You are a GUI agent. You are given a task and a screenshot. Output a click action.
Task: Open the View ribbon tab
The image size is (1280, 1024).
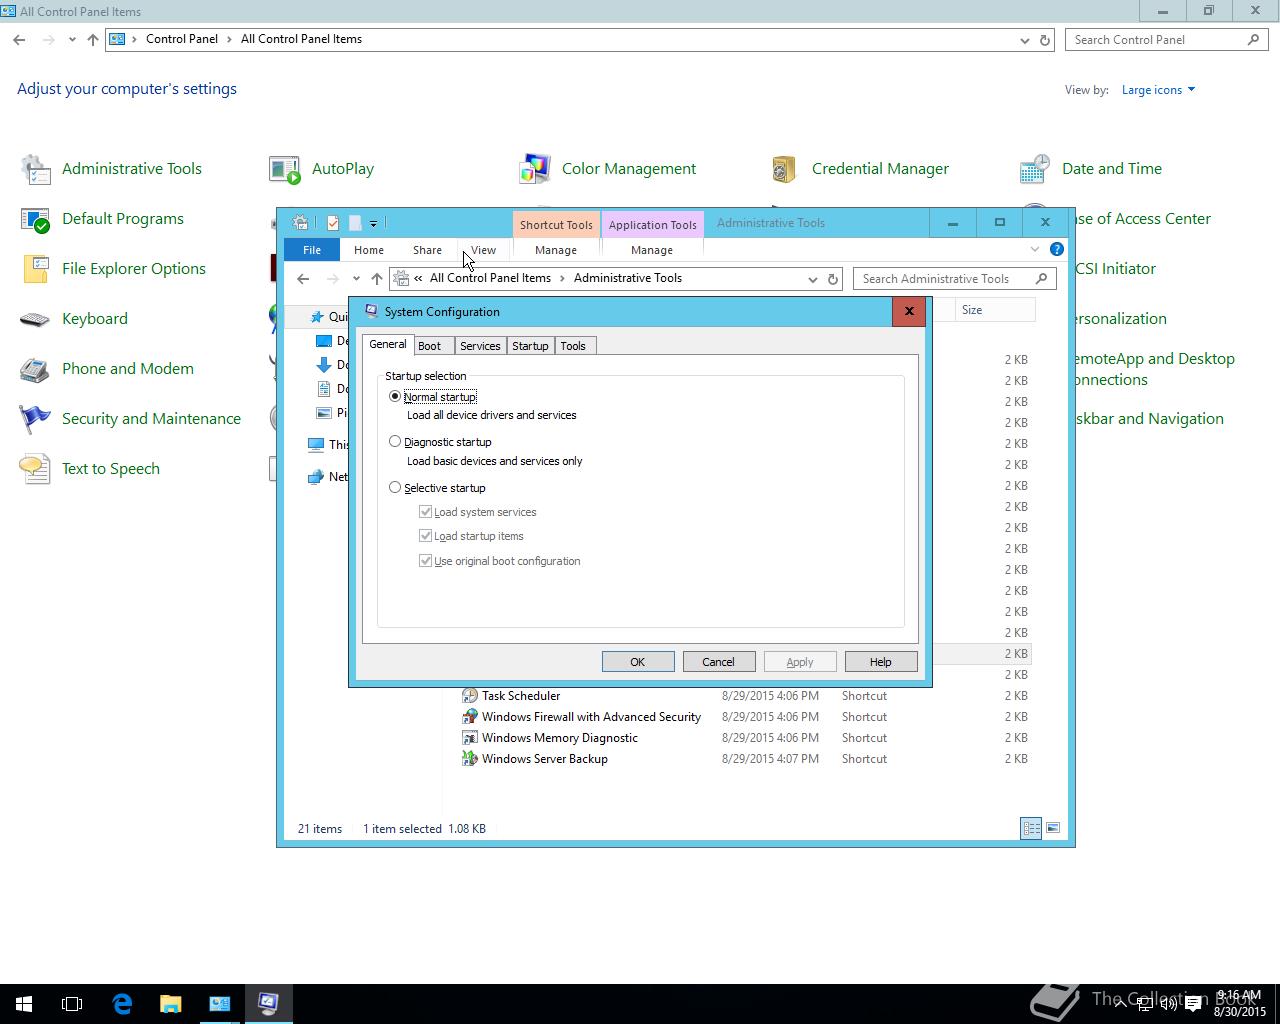pyautogui.click(x=483, y=250)
